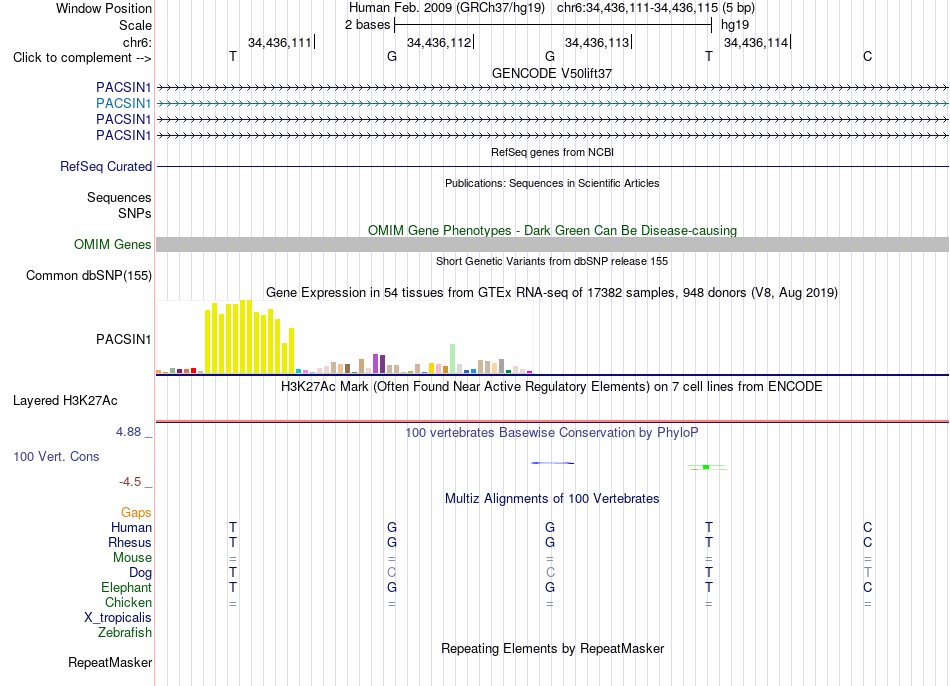The height and width of the screenshot is (686, 950).
Task: Select the Window Position label
Action: click(104, 8)
